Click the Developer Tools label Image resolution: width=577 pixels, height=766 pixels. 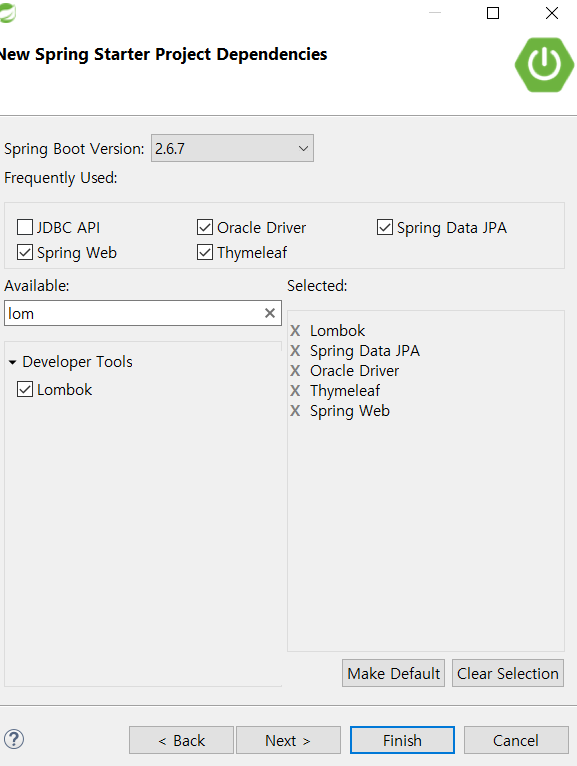point(78,362)
